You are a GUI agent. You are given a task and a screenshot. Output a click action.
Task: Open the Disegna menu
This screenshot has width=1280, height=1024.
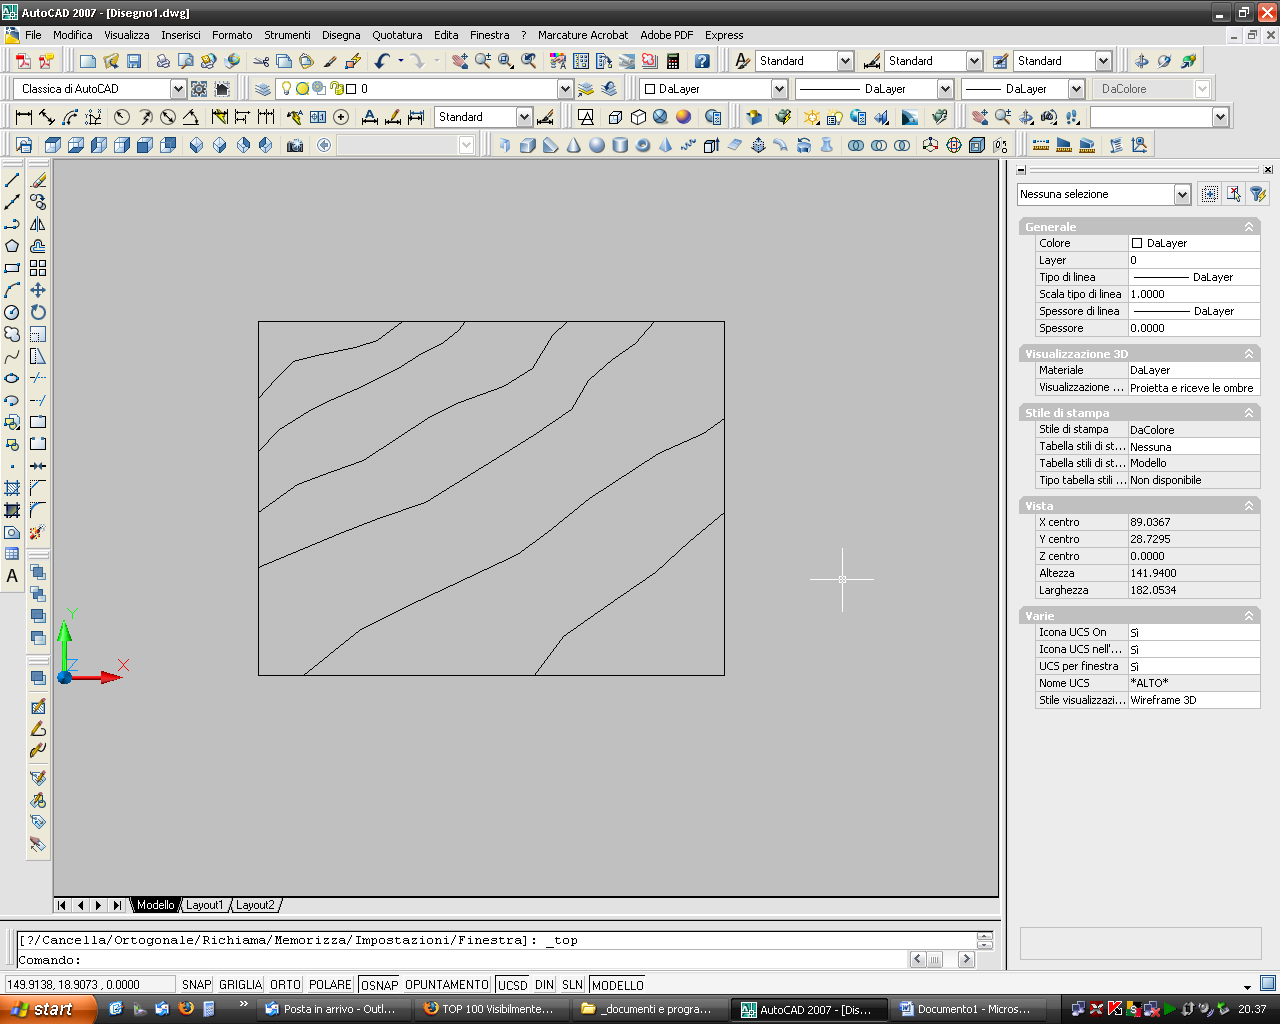click(x=341, y=35)
